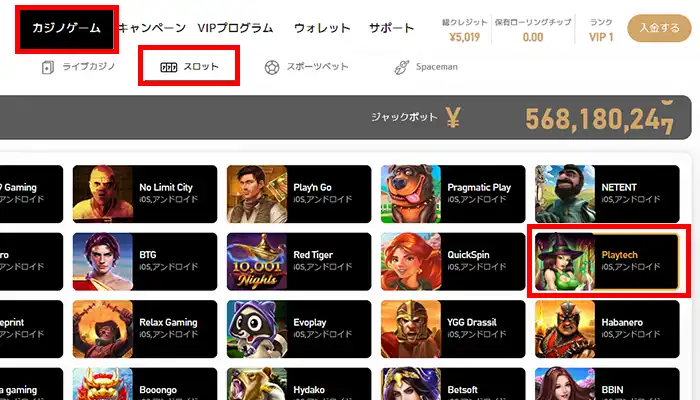The height and width of the screenshot is (400, 700).
Task: Click Pragmatic Play dog thumbnail
Action: coord(411,194)
